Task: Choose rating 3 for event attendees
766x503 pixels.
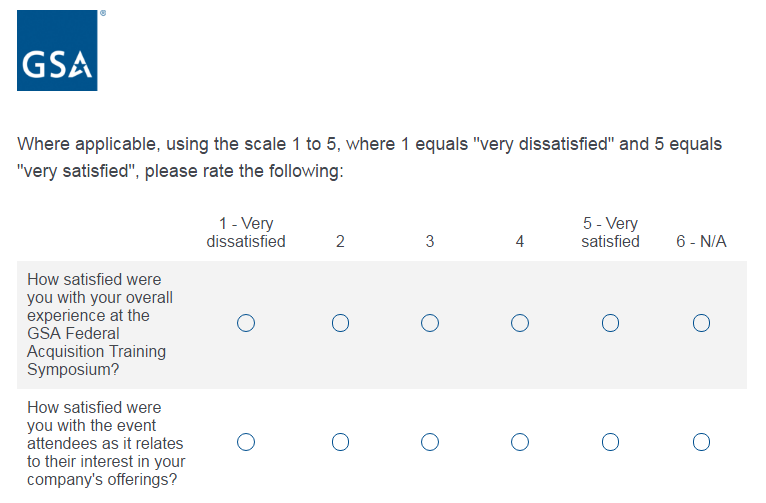Action: (430, 442)
